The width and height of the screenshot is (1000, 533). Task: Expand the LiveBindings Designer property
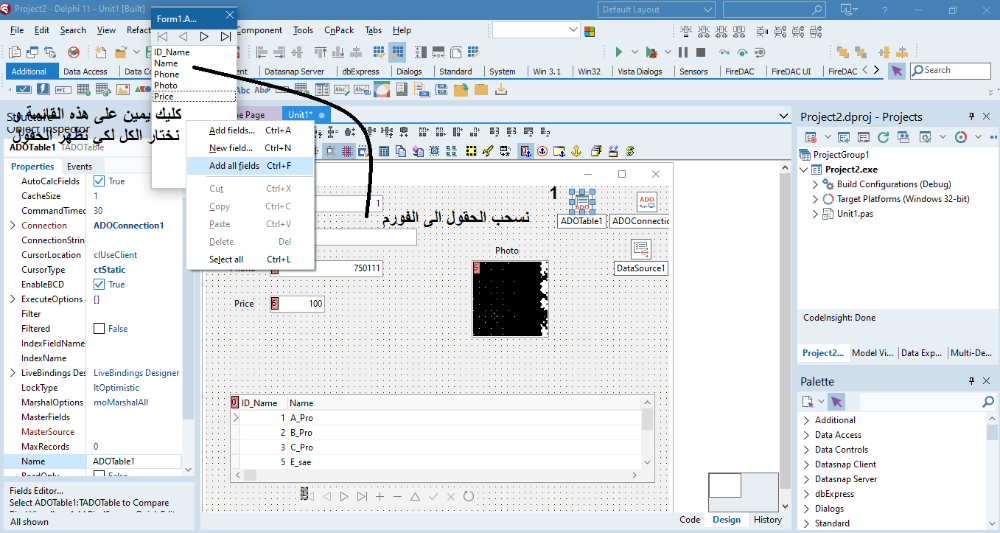click(13, 372)
